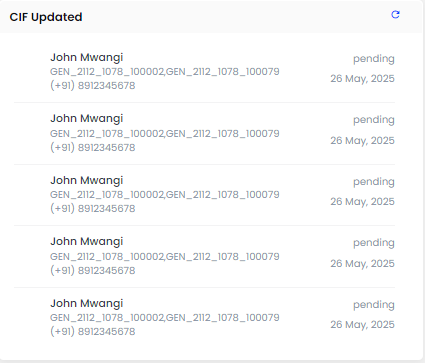Open the second John Mwangi entry
The height and width of the screenshot is (363, 425).
pyautogui.click(x=204, y=133)
